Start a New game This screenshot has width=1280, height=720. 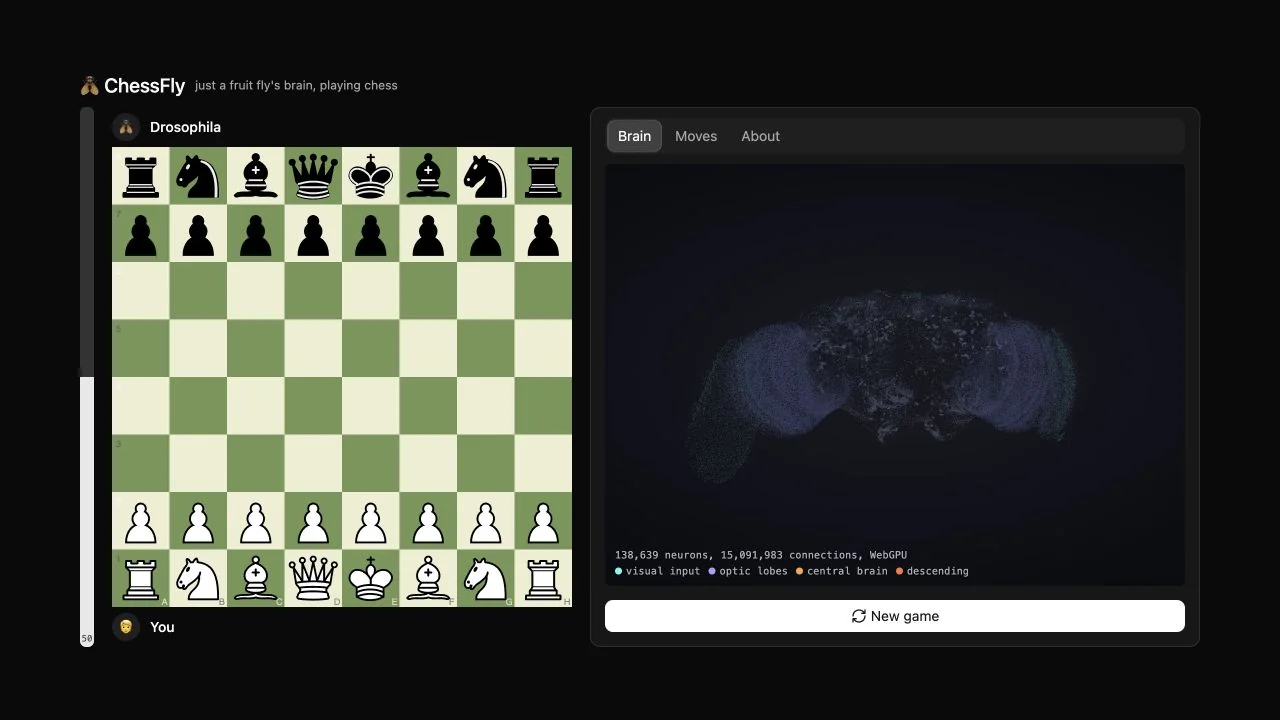895,616
